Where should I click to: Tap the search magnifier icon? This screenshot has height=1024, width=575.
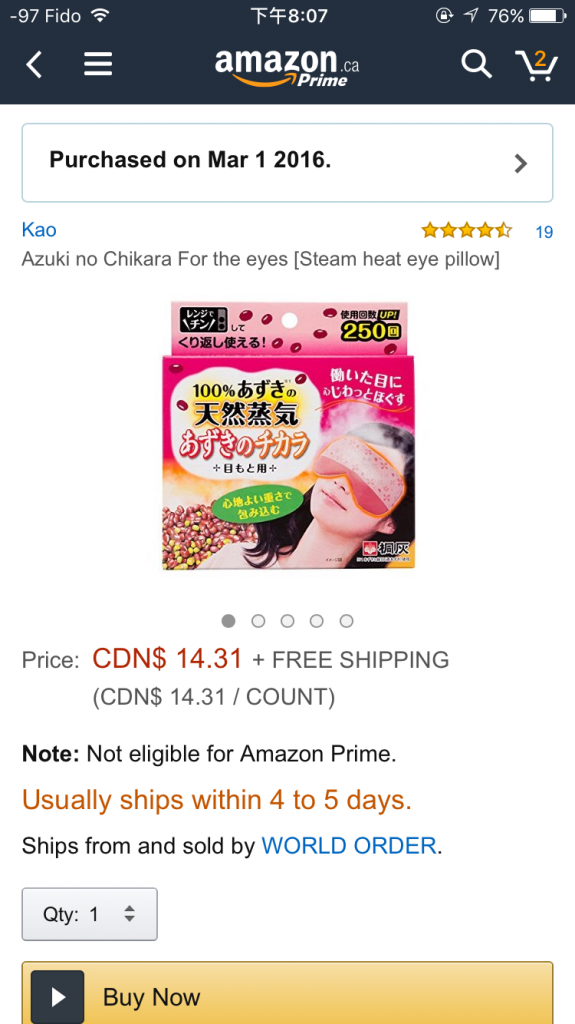(476, 64)
